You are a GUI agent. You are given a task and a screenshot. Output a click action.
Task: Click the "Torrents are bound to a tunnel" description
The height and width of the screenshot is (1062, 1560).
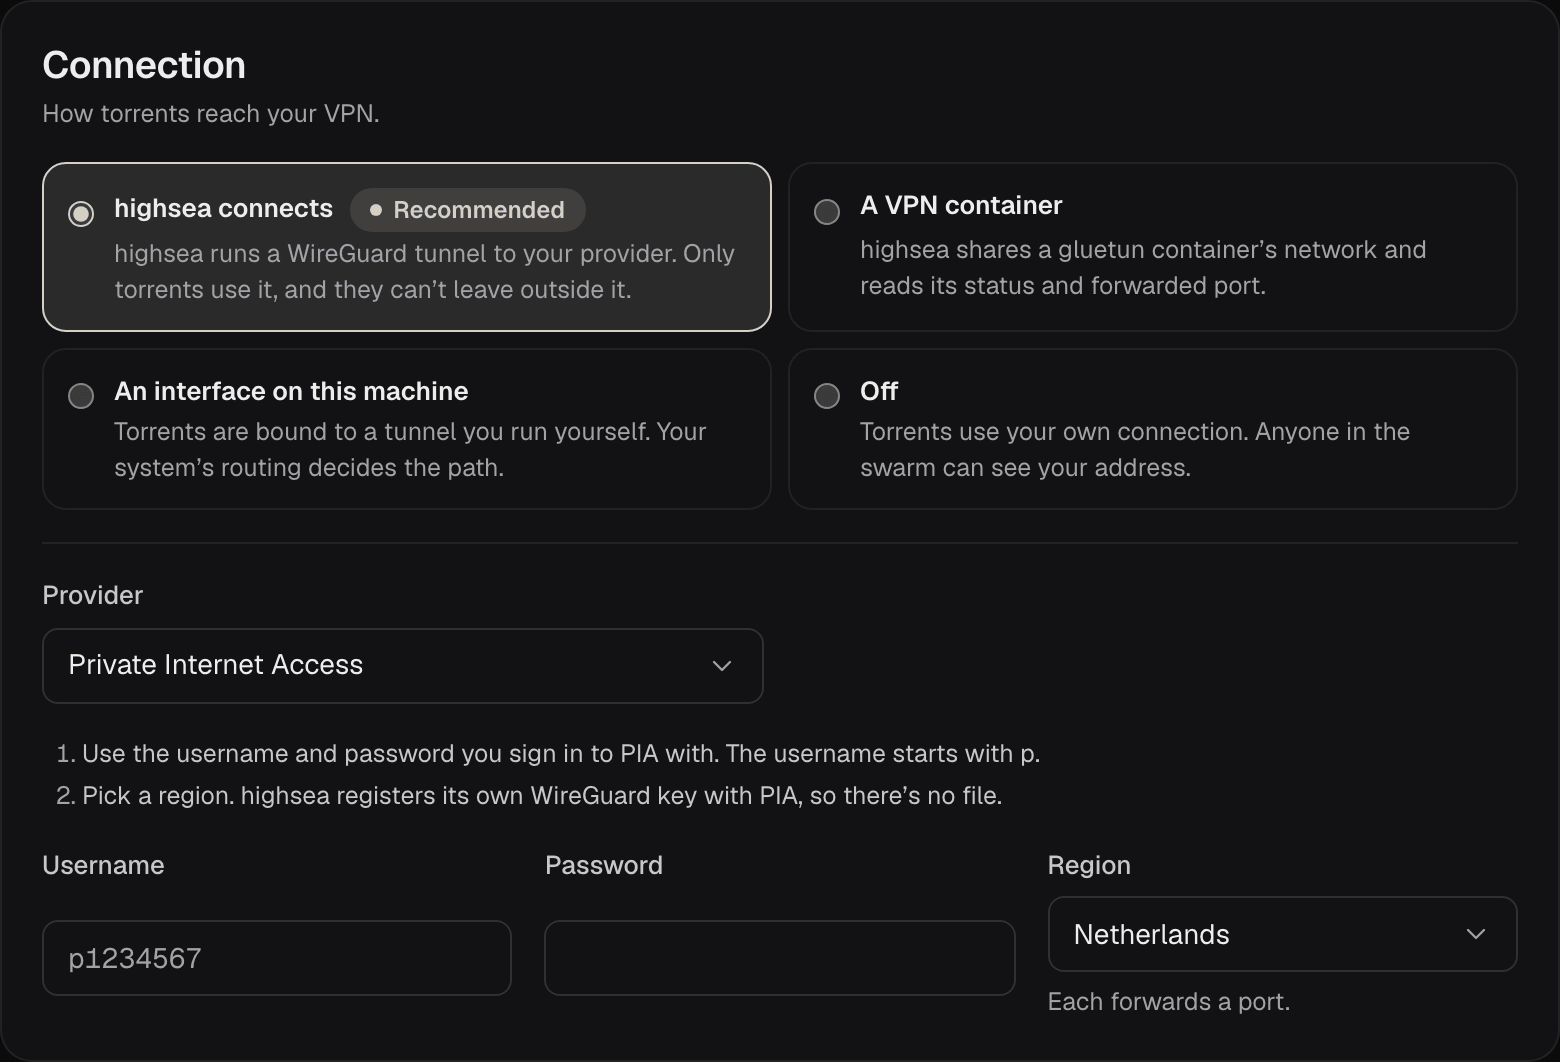[x=410, y=450]
